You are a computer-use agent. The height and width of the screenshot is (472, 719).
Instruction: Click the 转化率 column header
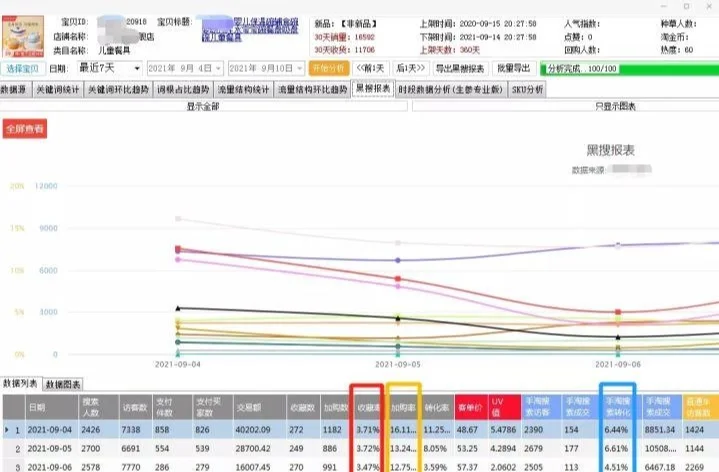pos(437,407)
